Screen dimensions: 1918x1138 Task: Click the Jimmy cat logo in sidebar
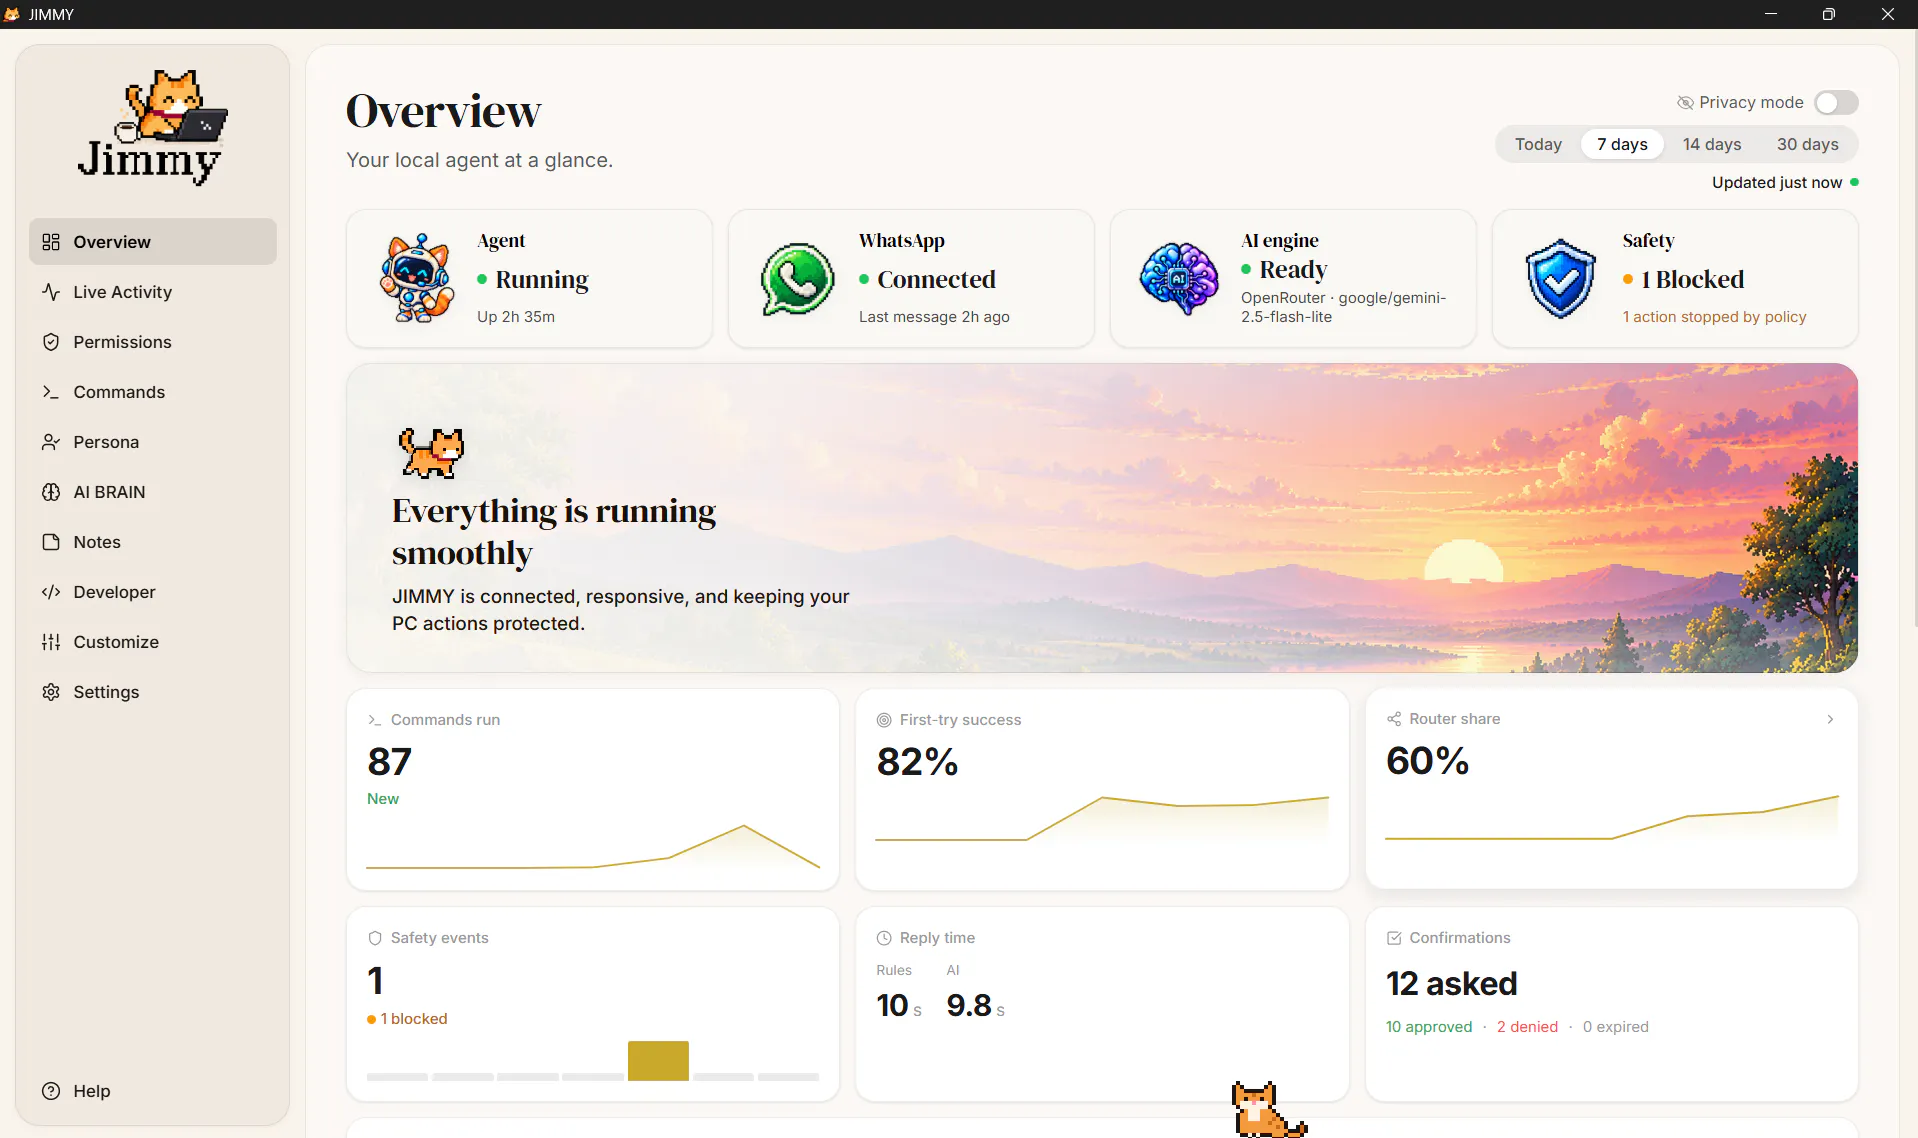tap(152, 126)
